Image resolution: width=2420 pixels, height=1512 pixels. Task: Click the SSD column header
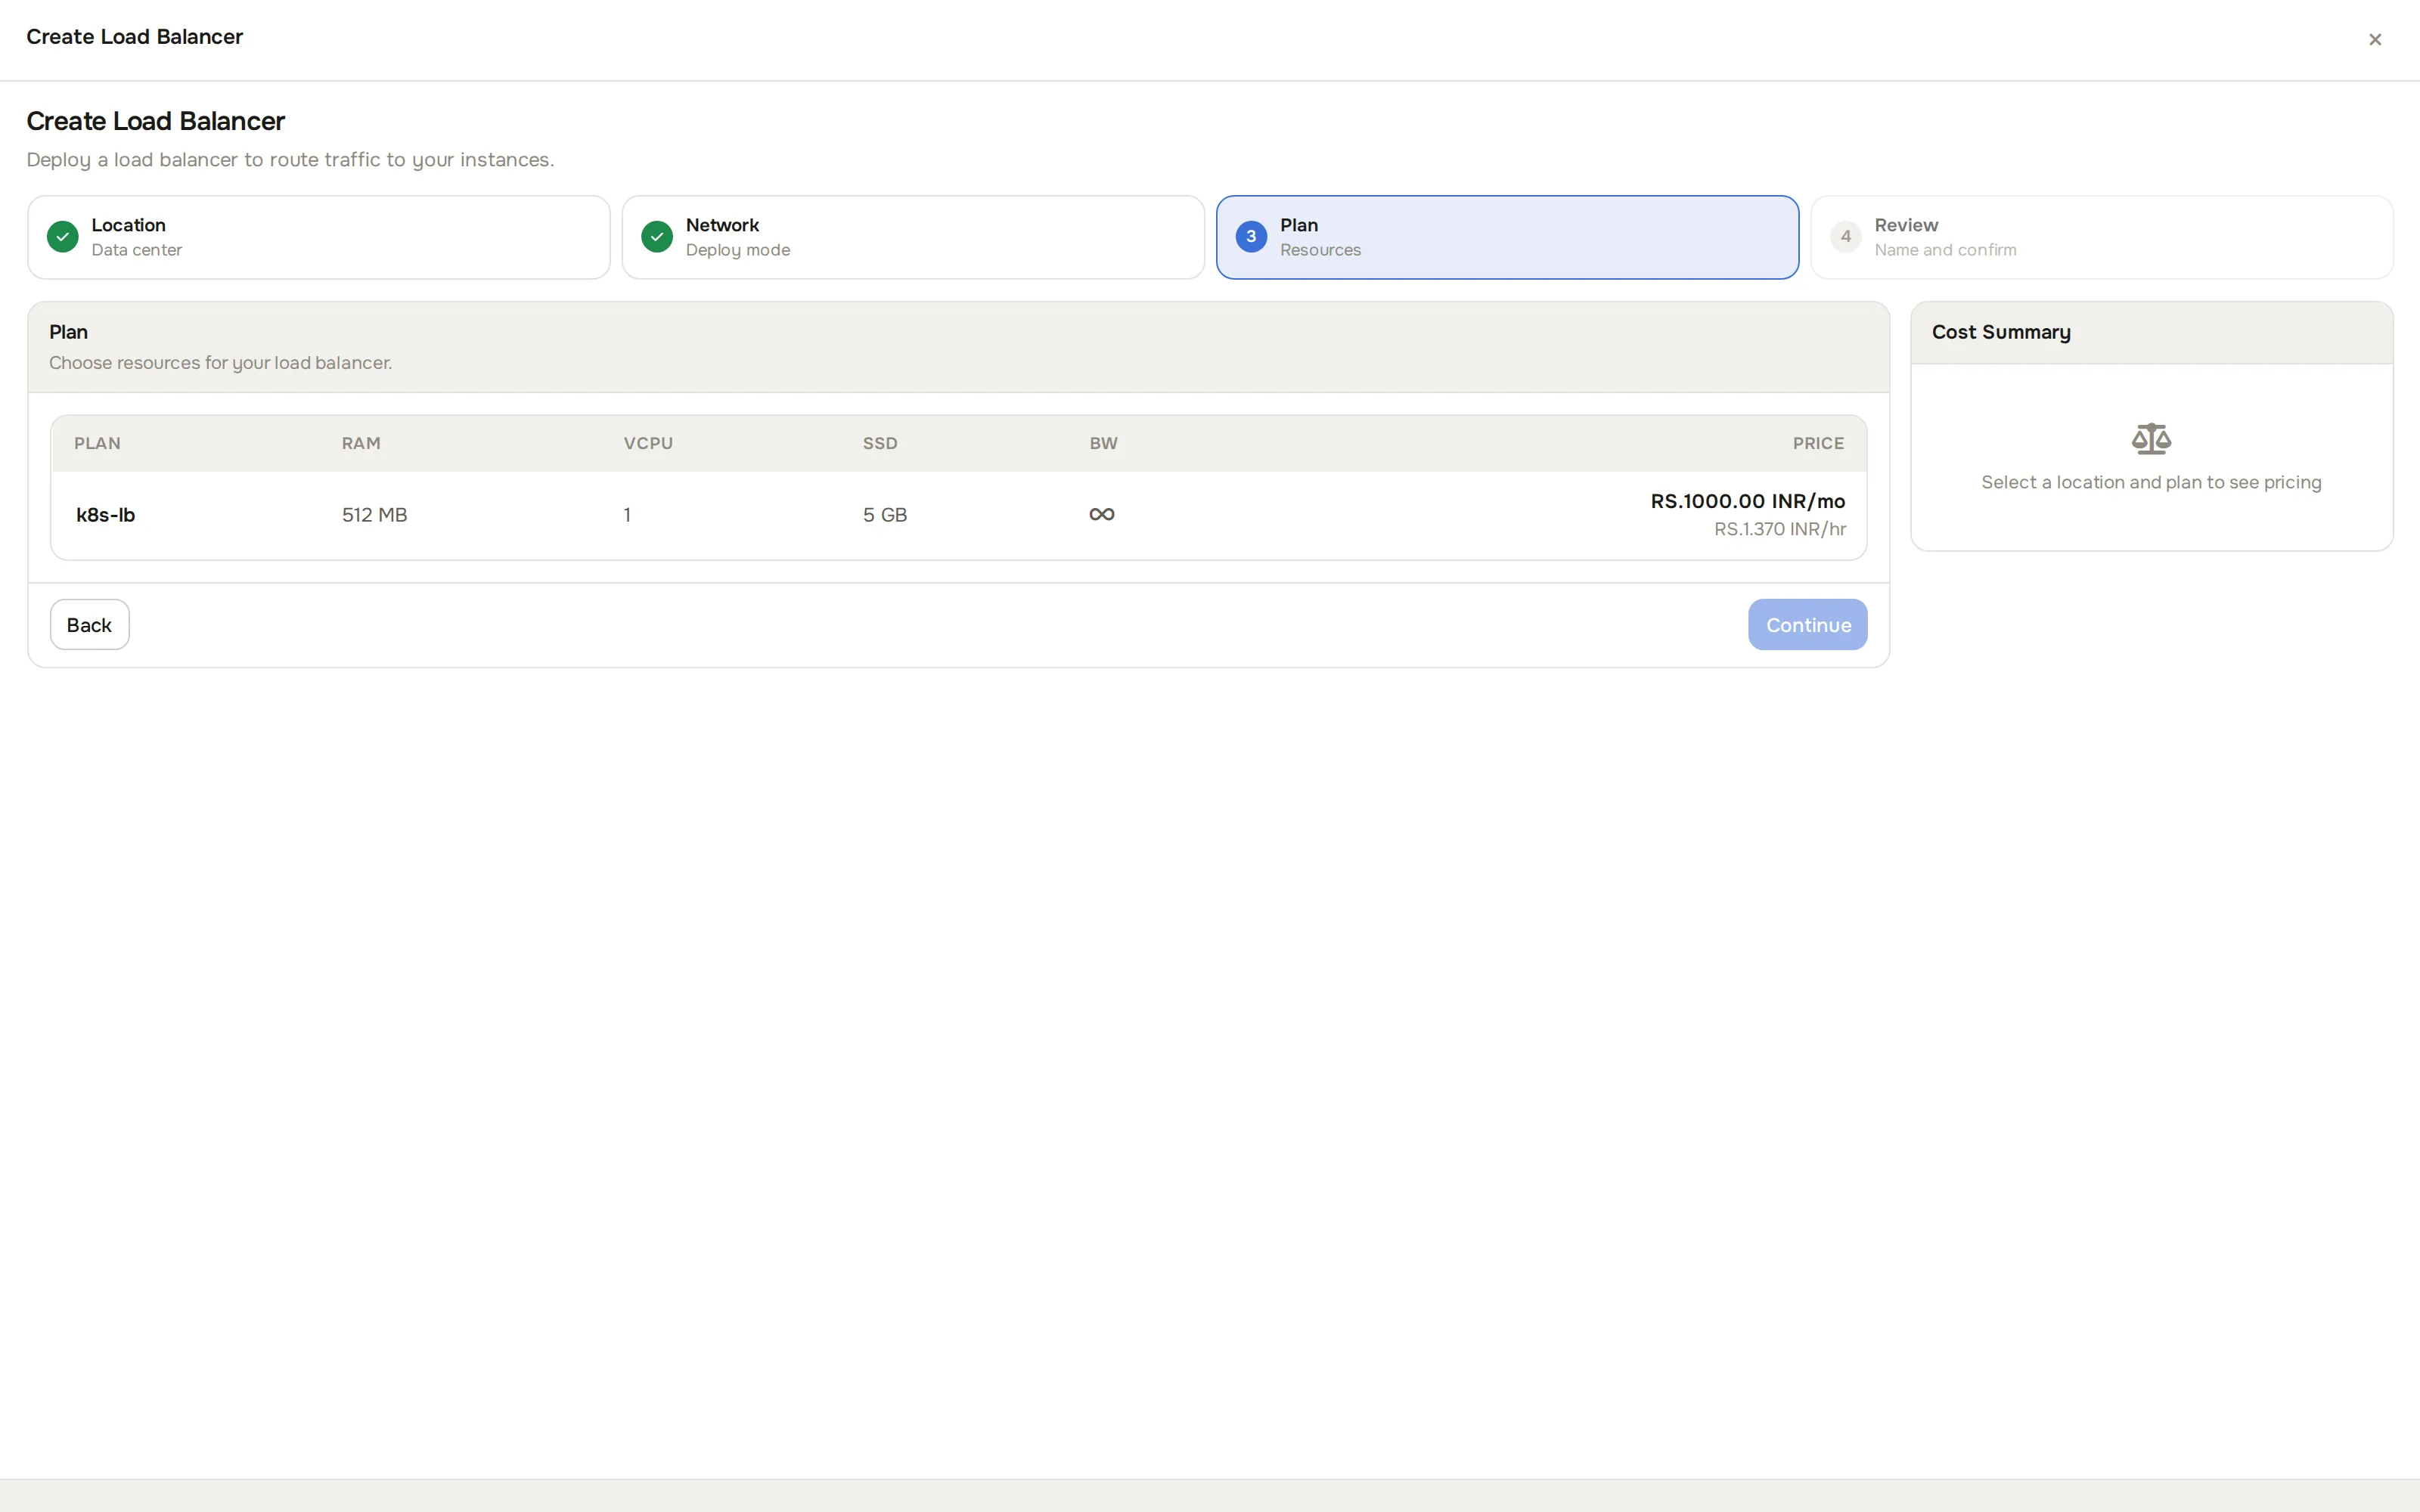coord(880,443)
